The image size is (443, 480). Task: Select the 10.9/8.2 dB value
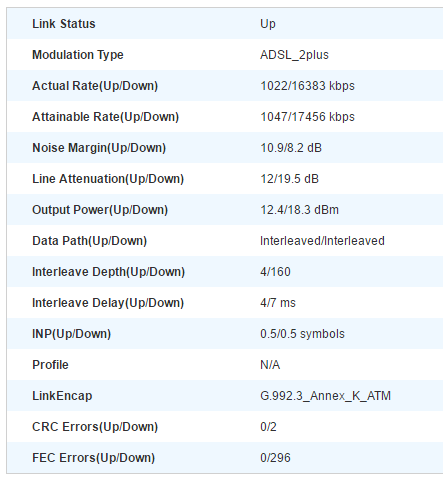point(291,148)
